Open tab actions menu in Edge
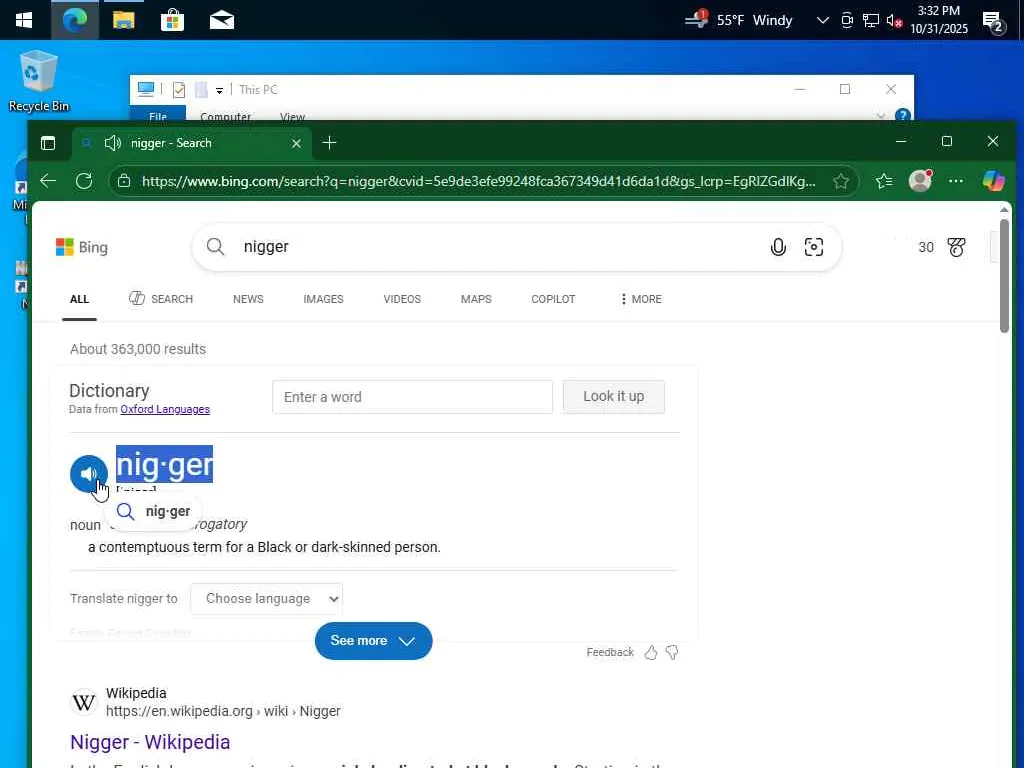 (x=48, y=143)
